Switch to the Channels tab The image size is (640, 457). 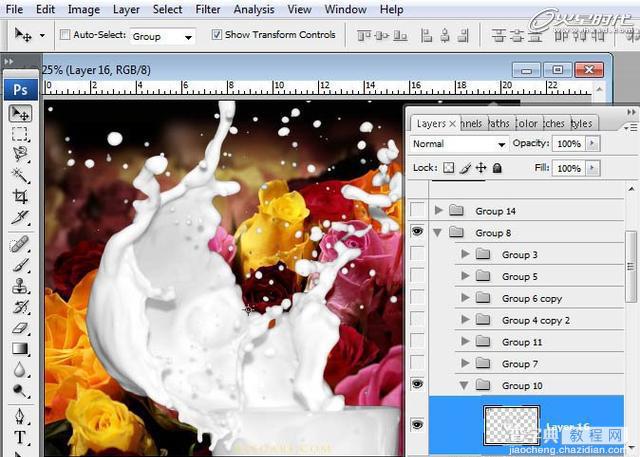coord(472,123)
